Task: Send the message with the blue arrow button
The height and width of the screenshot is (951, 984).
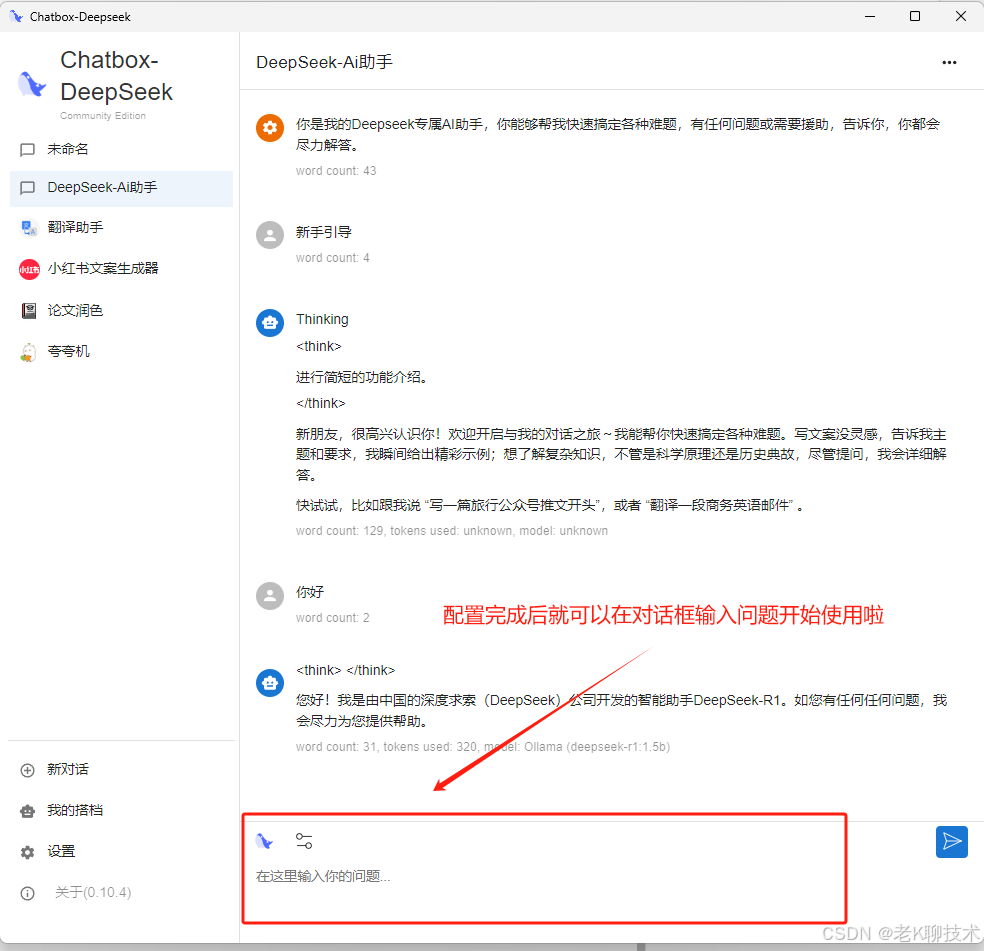Action: (x=951, y=841)
